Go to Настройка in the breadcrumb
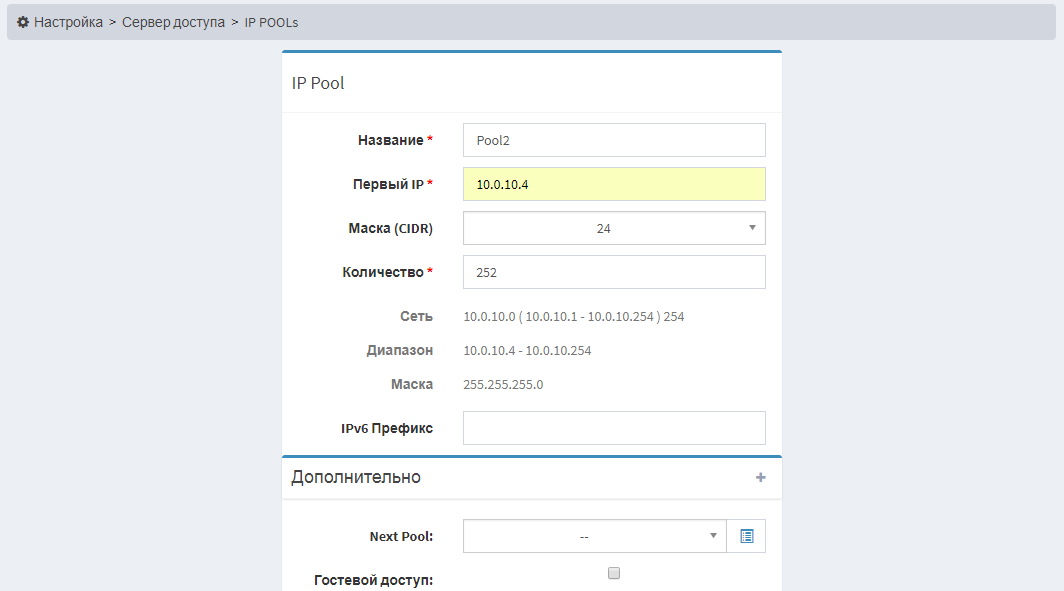Screen dimensions: 1064x591 (x=68, y=22)
